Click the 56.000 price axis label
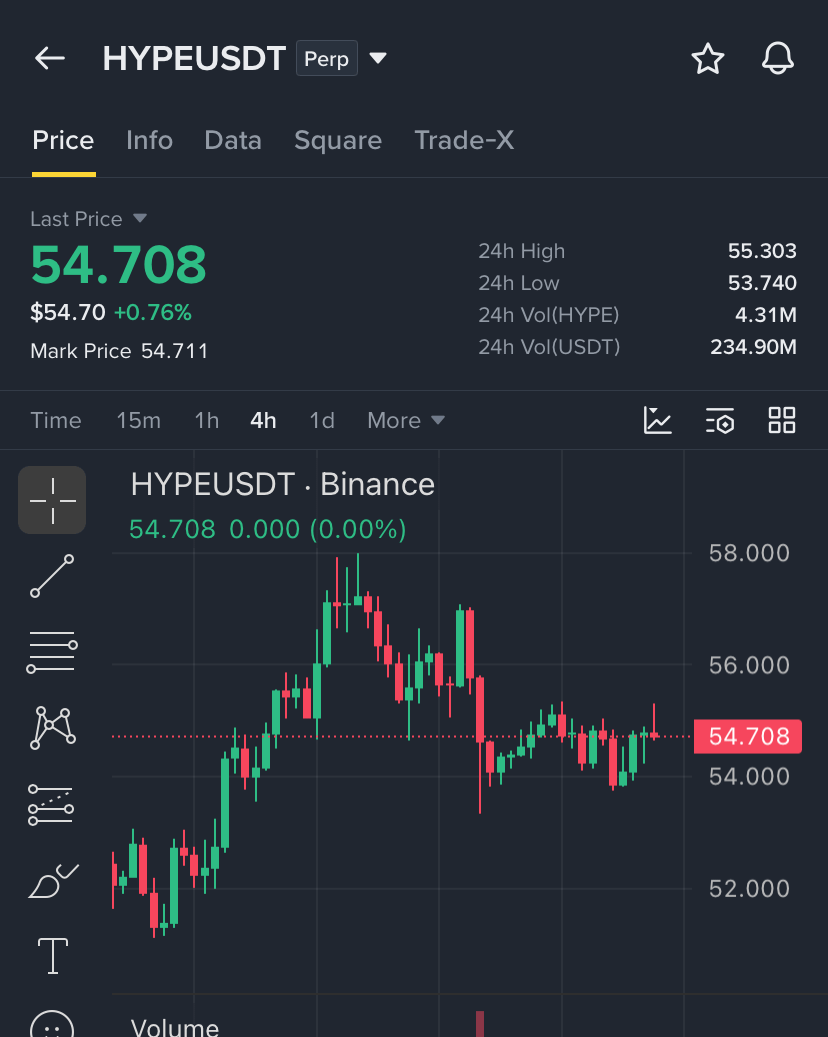Viewport: 828px width, 1037px height. point(749,665)
